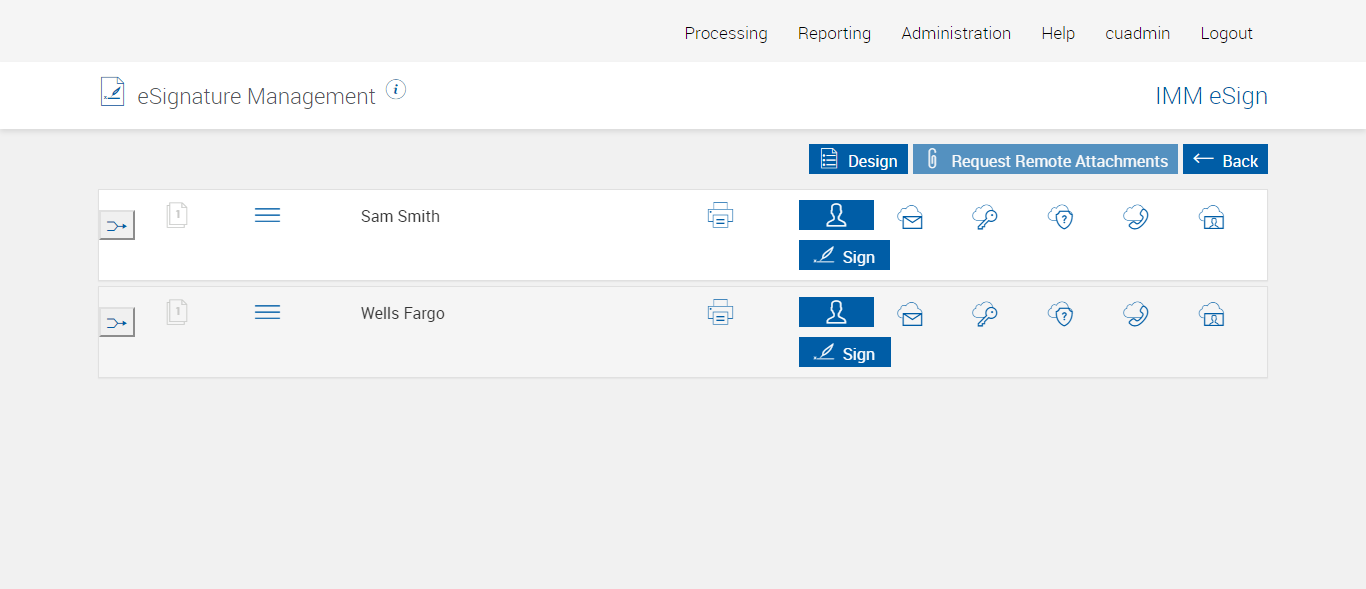Click the cloud video person icon for Sam Smith
This screenshot has height=589, width=1366.
(x=1211, y=217)
